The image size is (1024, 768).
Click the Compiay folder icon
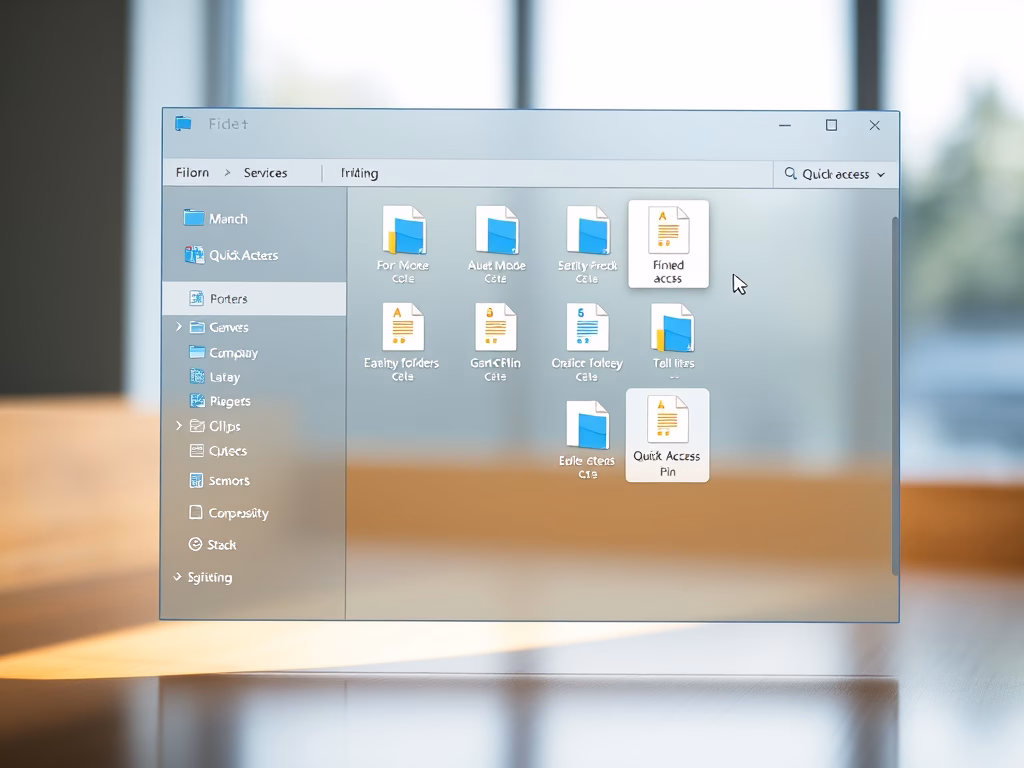pyautogui.click(x=197, y=352)
